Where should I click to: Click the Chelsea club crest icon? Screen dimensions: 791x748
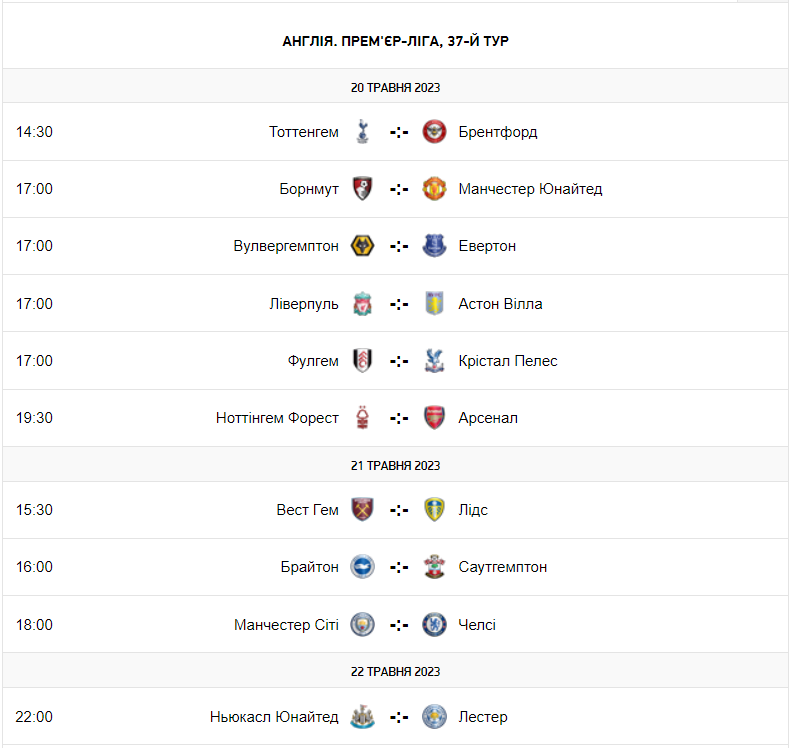434,625
